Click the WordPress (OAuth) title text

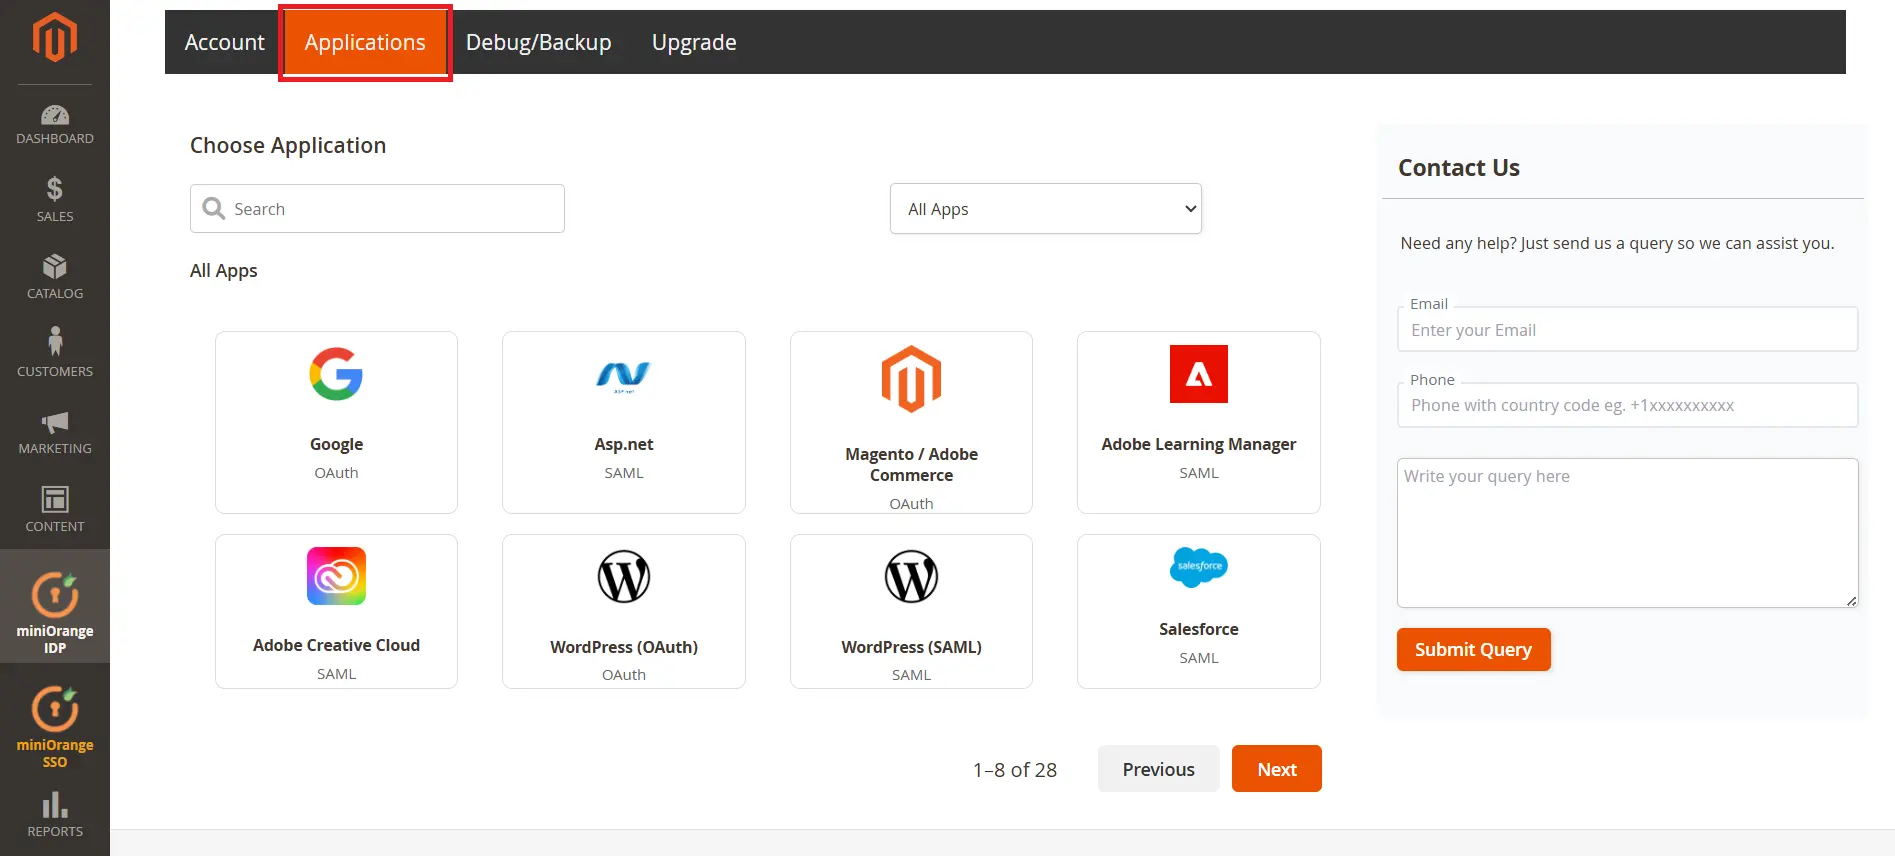624,647
